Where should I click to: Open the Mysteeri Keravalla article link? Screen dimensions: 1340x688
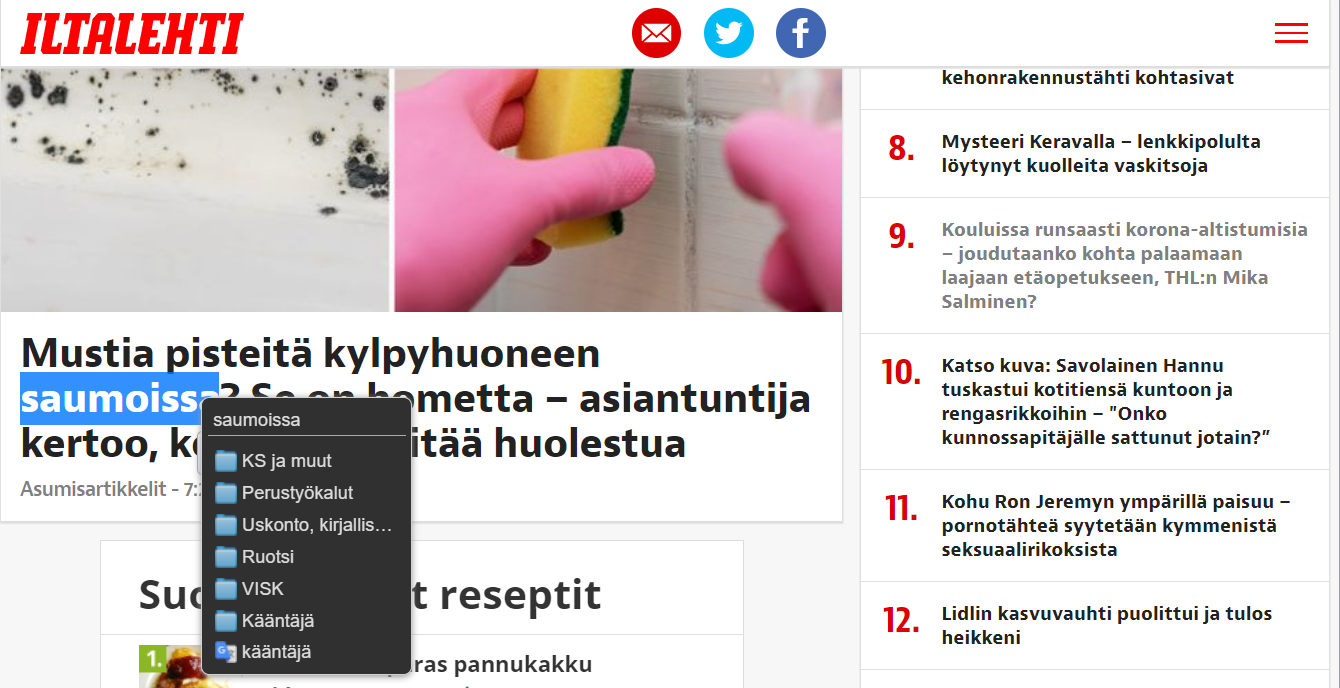[1101, 153]
